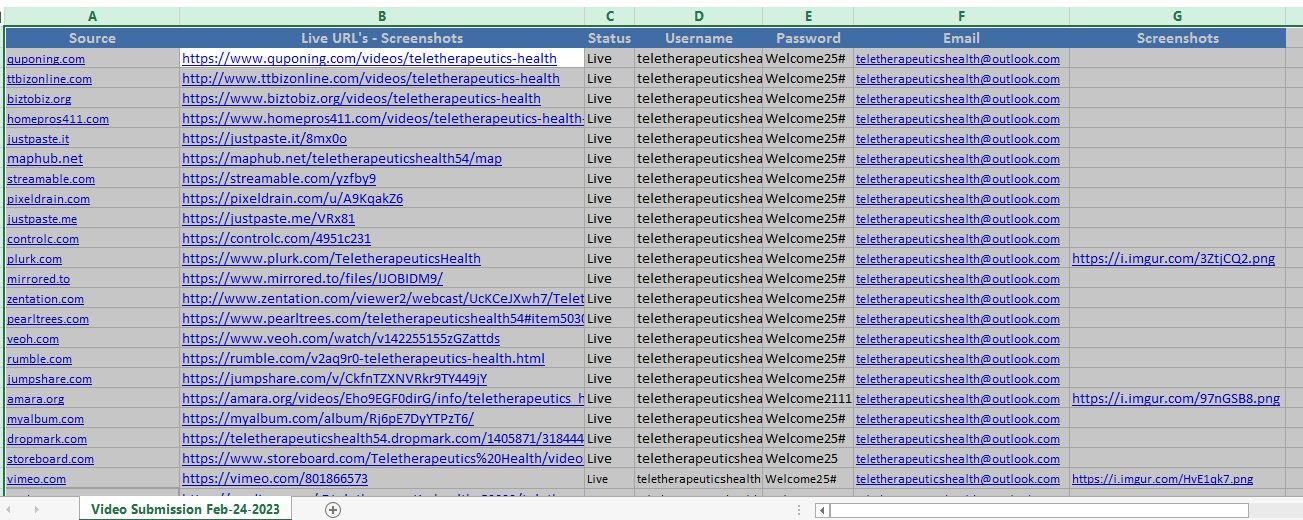The height and width of the screenshot is (520, 1303).
Task: Add a new sheet with plus button
Action: coord(333,509)
